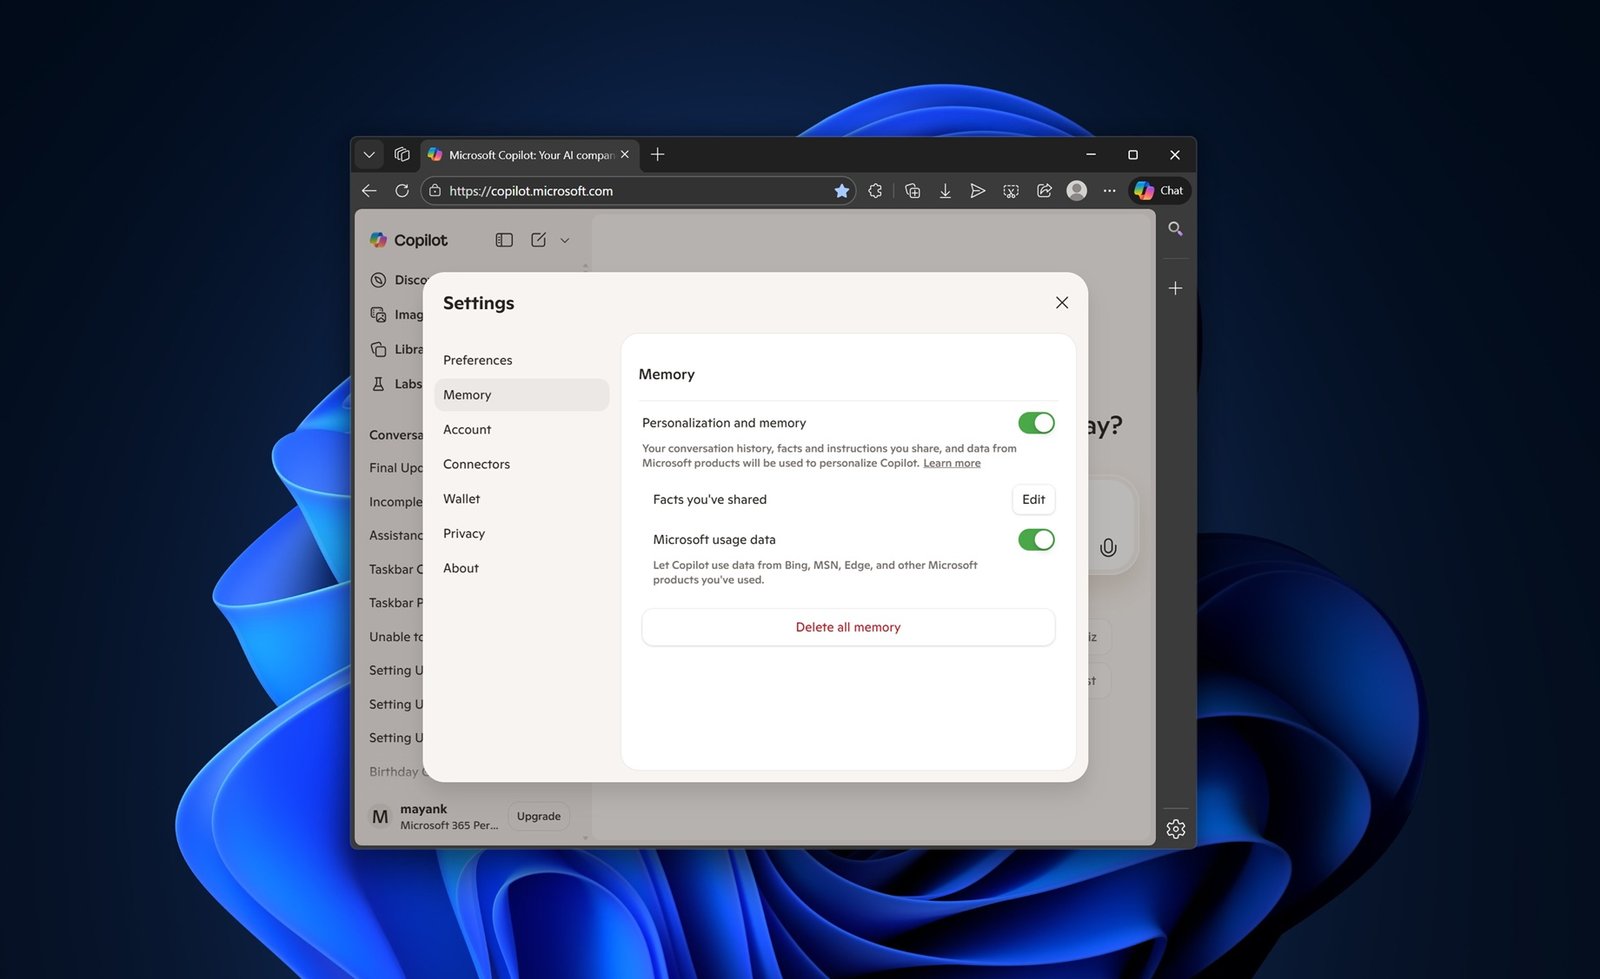1600x979 pixels.
Task: Follow the Learn more link
Action: click(x=951, y=463)
